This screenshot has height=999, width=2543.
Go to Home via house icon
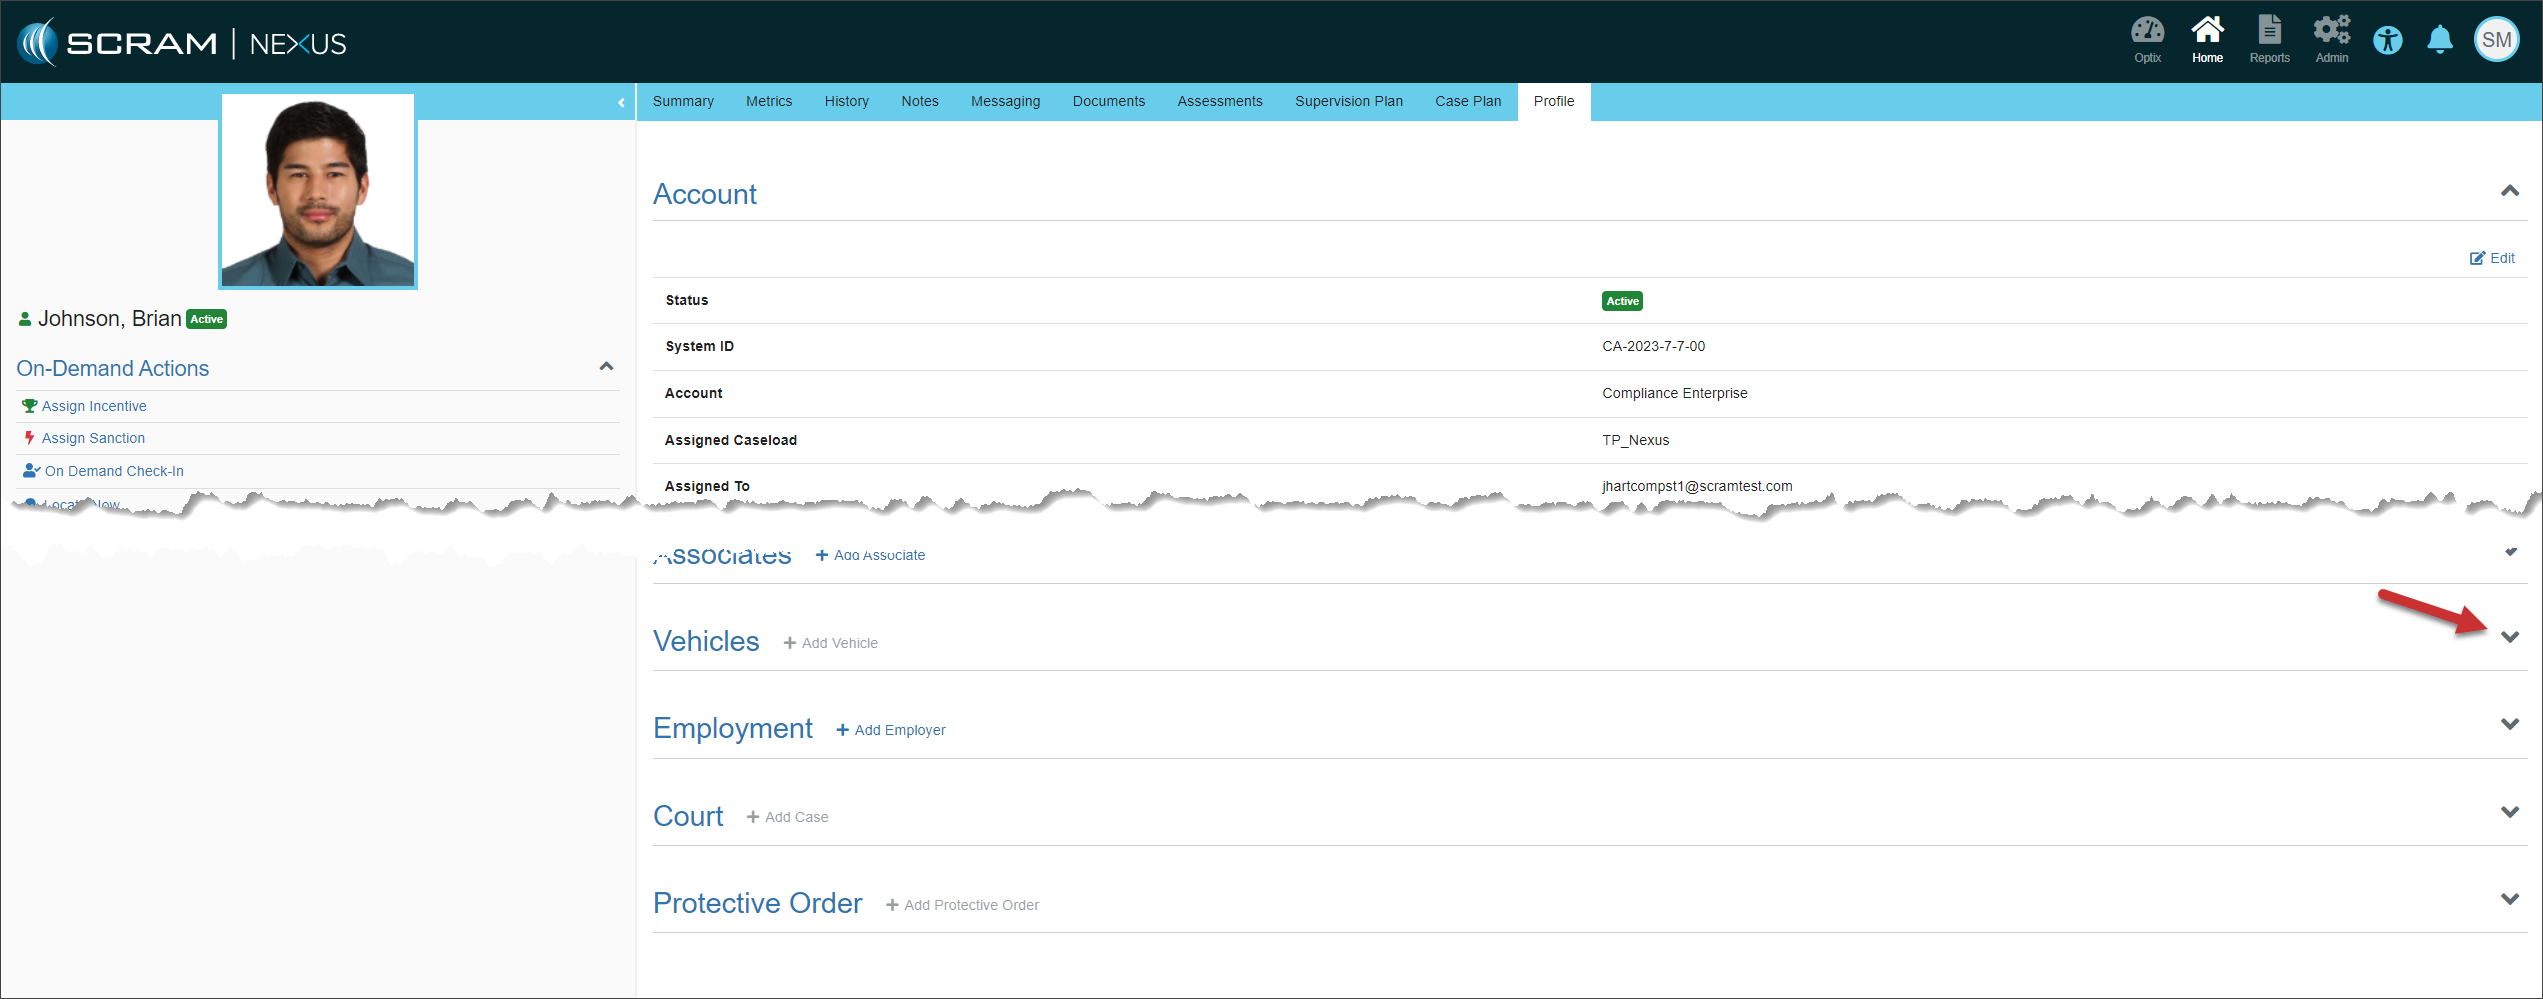2206,40
